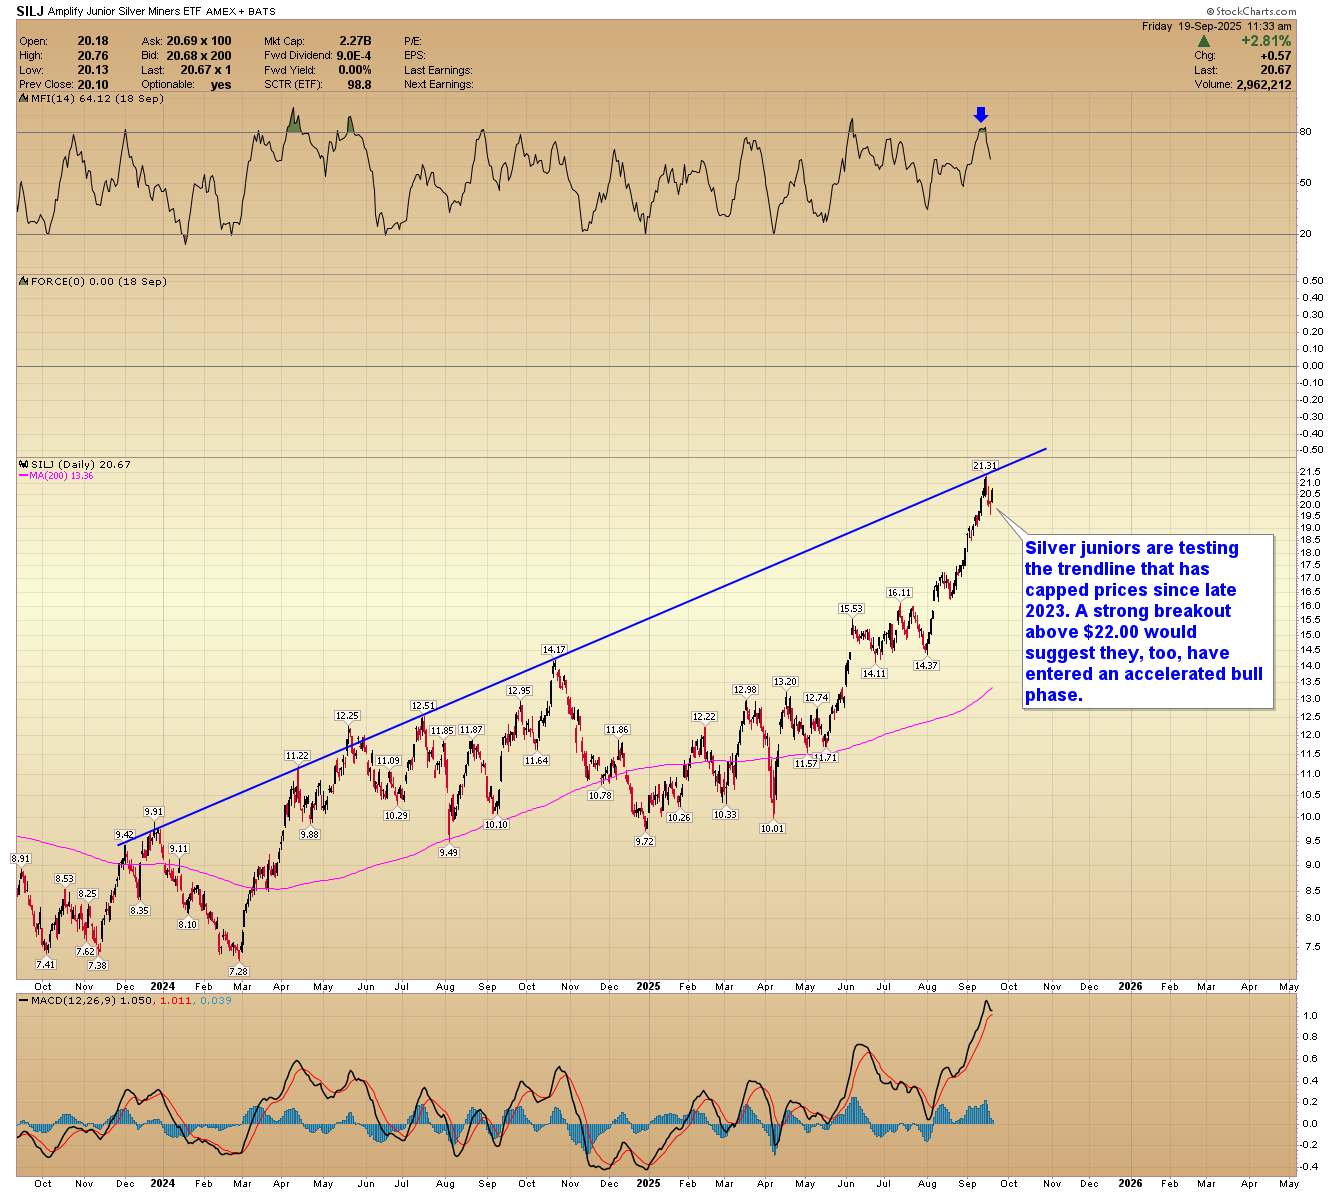Click the date Friday 19-Sep-2025 11:33 am
This screenshot has height=1192, width=1340.
pos(1217,26)
